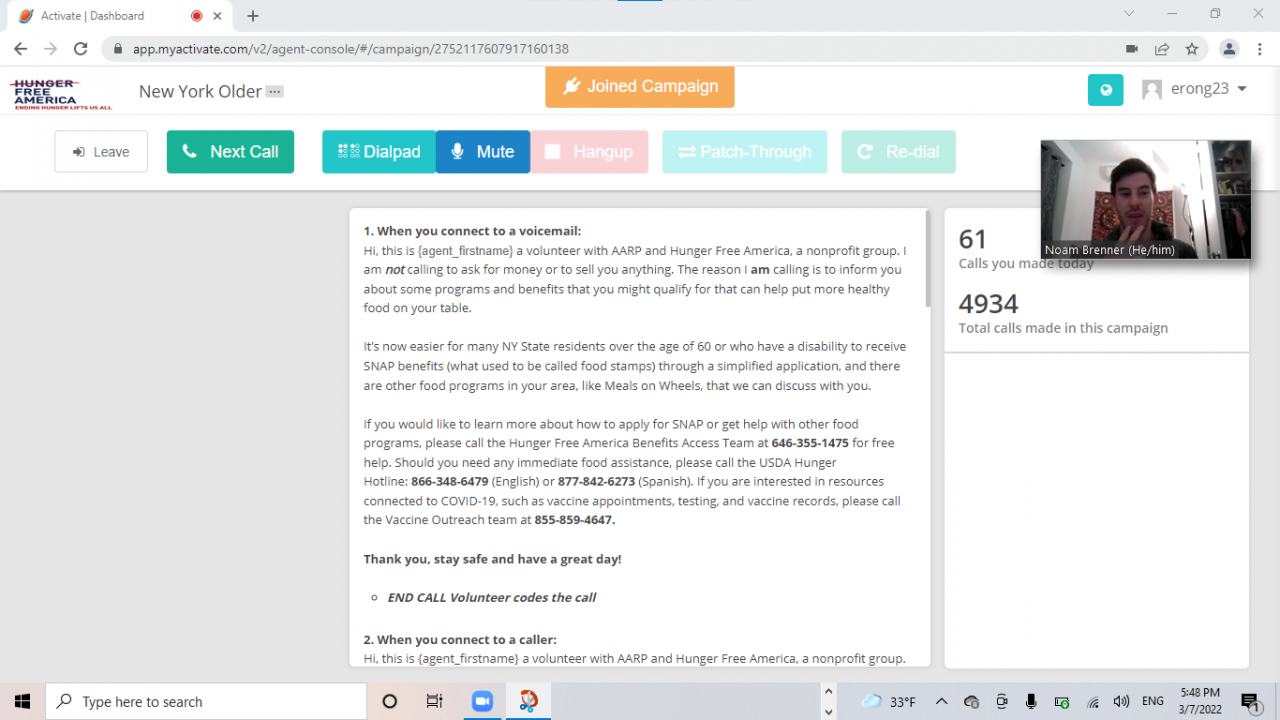The width and height of the screenshot is (1280, 720).
Task: Click the 'New York Older' campaign title
Action: click(200, 91)
